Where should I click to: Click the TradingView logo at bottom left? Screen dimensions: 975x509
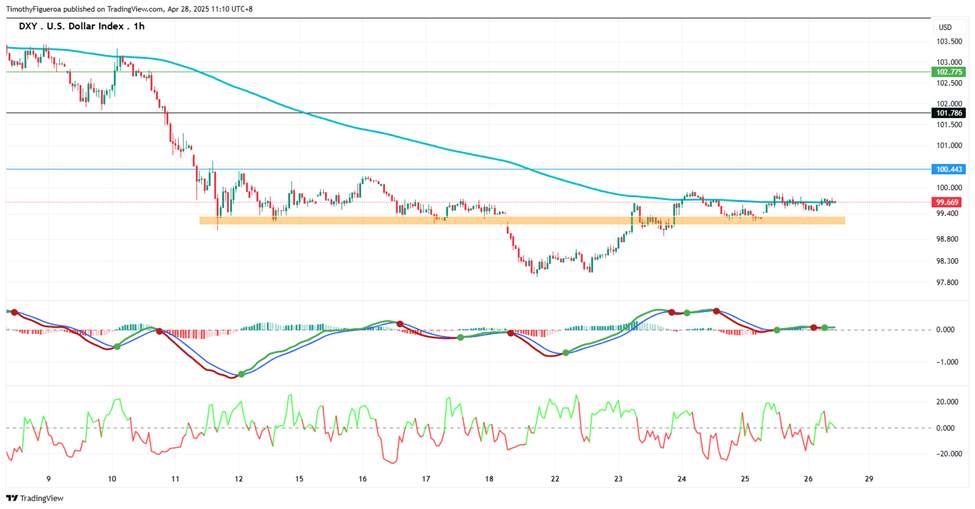click(35, 498)
